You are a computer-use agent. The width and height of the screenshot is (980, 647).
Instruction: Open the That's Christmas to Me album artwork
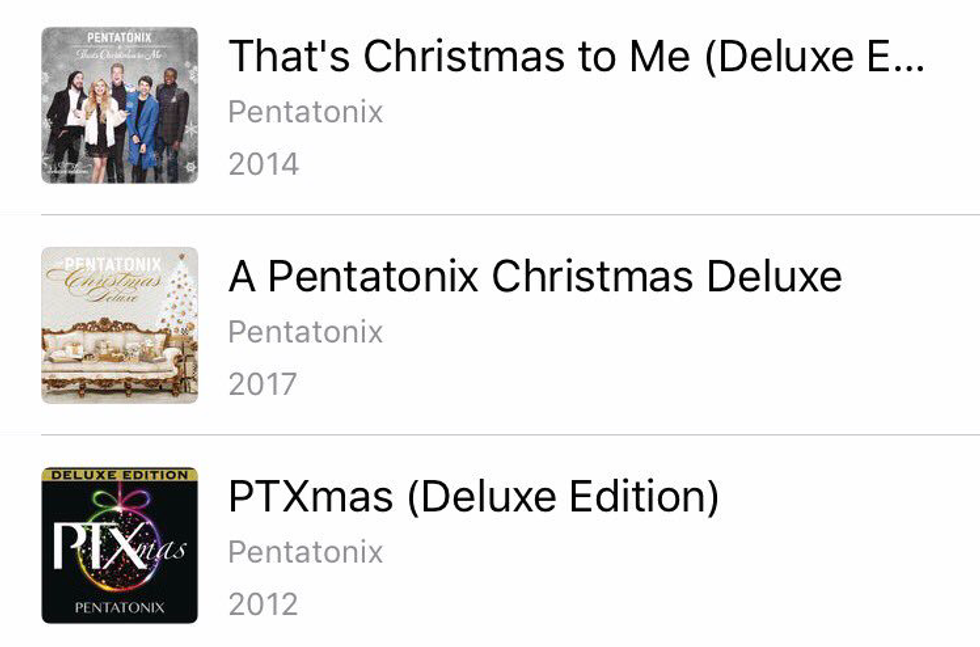pos(119,105)
